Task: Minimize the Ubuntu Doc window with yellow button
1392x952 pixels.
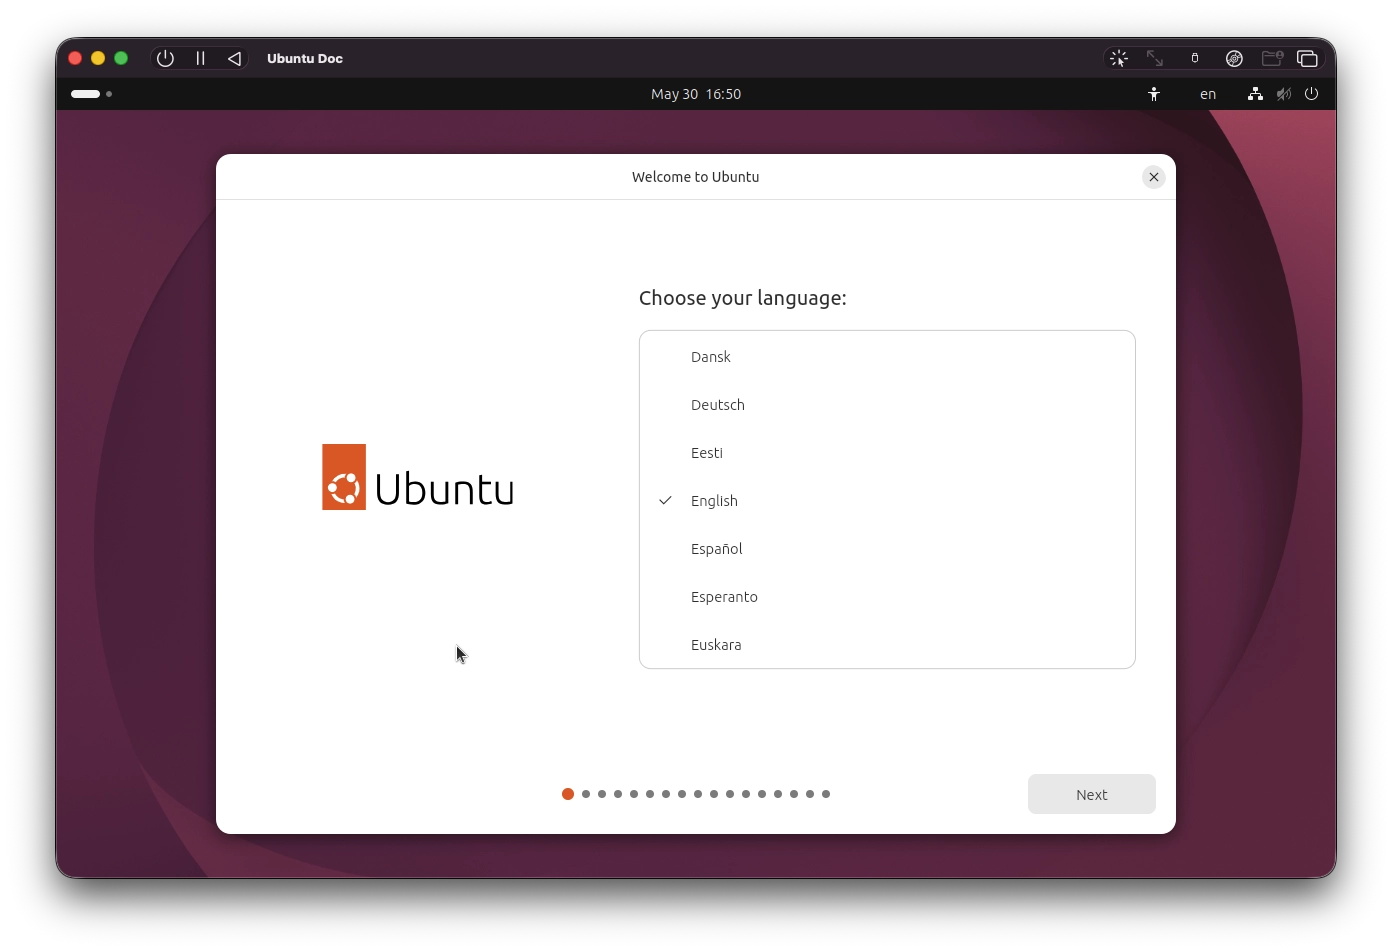Action: [x=98, y=58]
